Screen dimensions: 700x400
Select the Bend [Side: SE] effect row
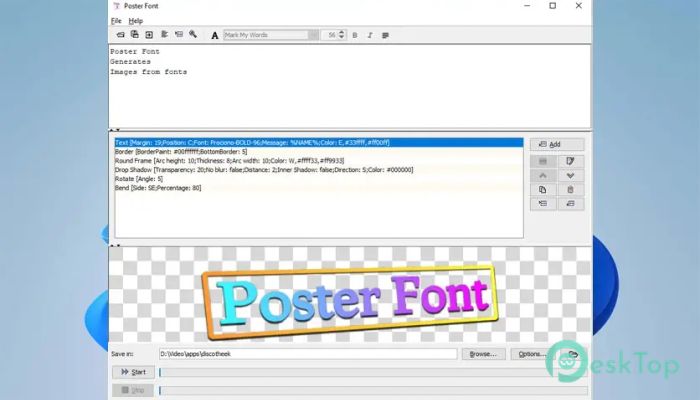coord(319,188)
